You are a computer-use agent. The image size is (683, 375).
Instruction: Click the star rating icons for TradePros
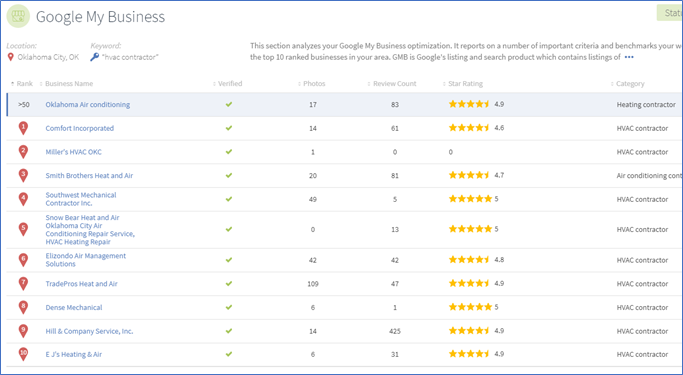tap(470, 284)
